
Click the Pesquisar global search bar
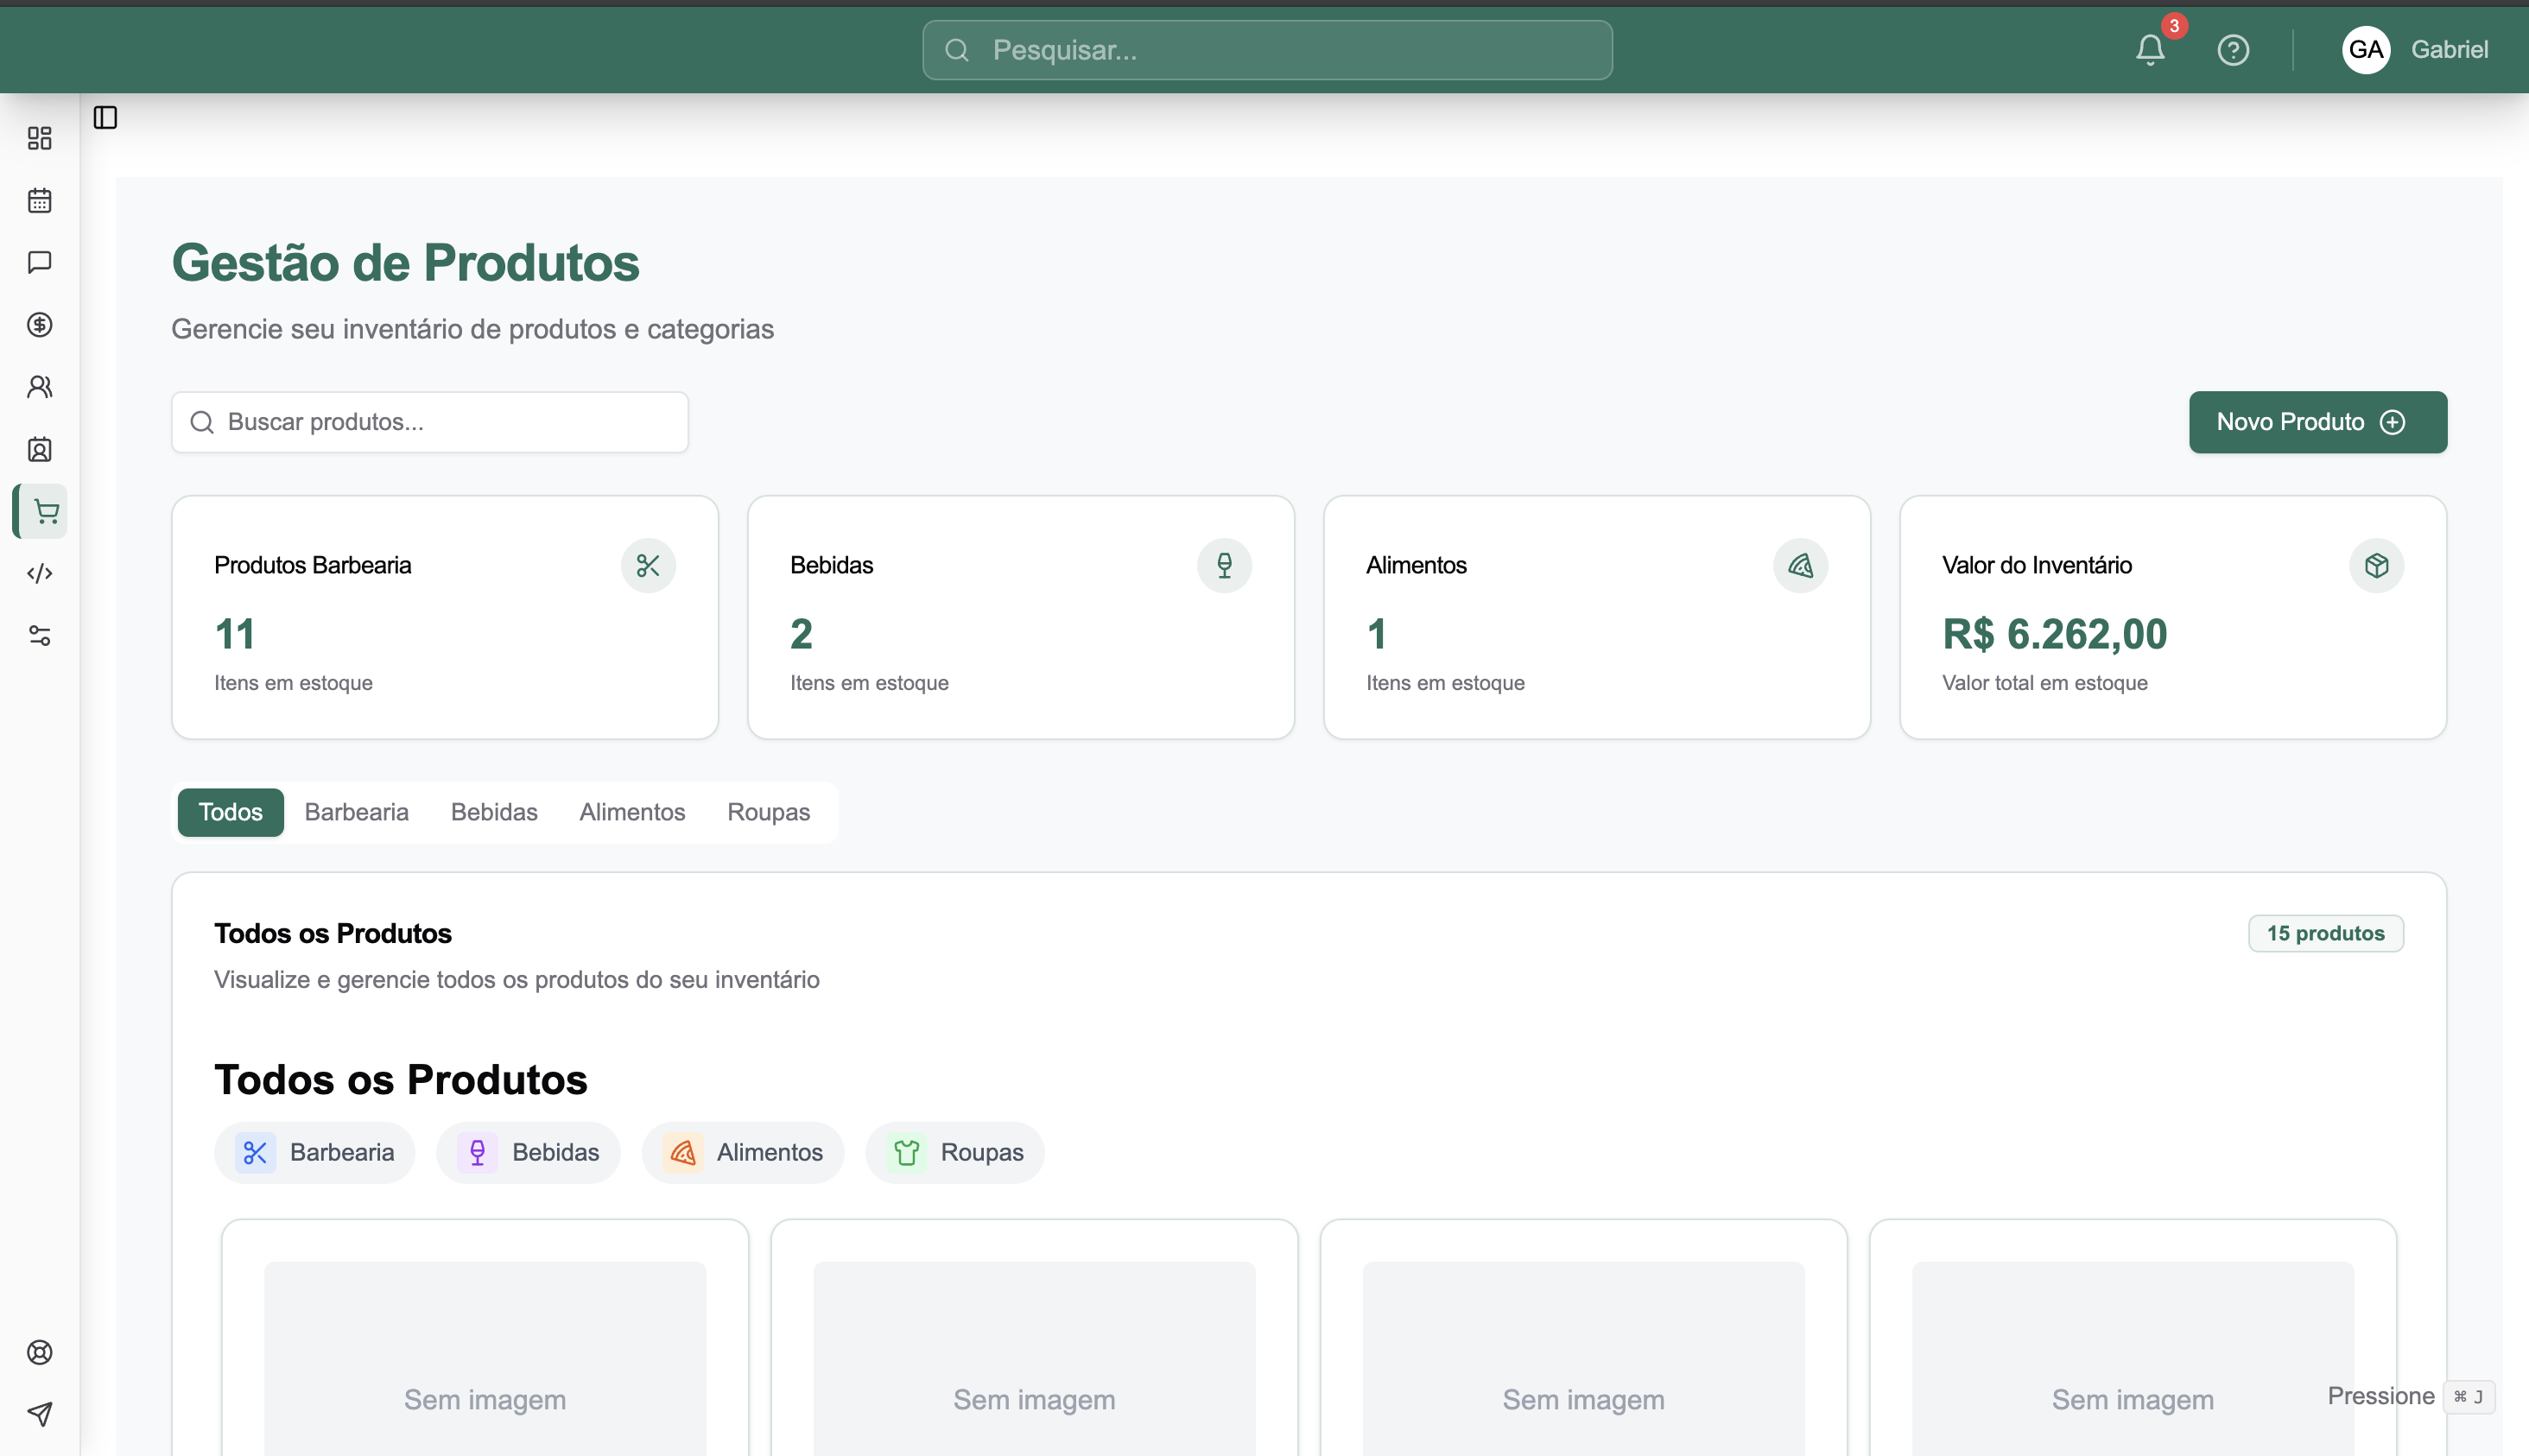click(1266, 50)
